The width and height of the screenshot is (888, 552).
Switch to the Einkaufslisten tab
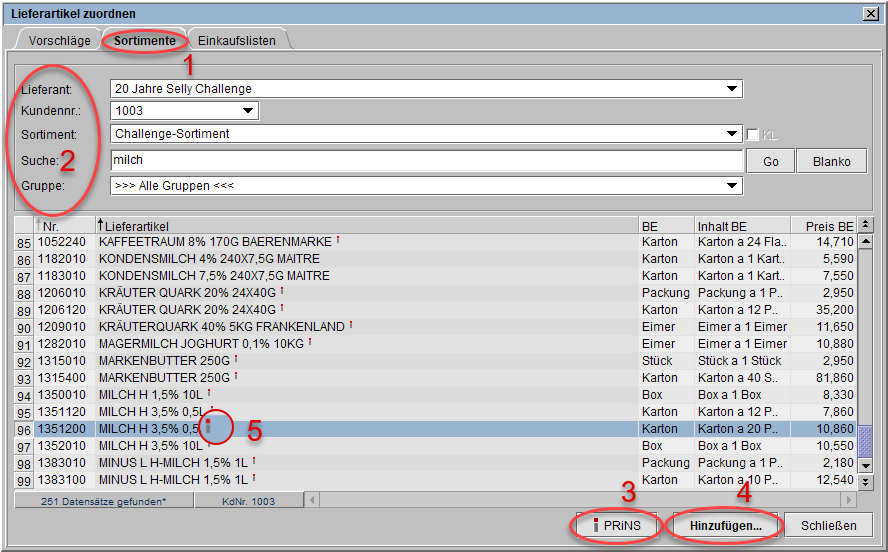[237, 41]
